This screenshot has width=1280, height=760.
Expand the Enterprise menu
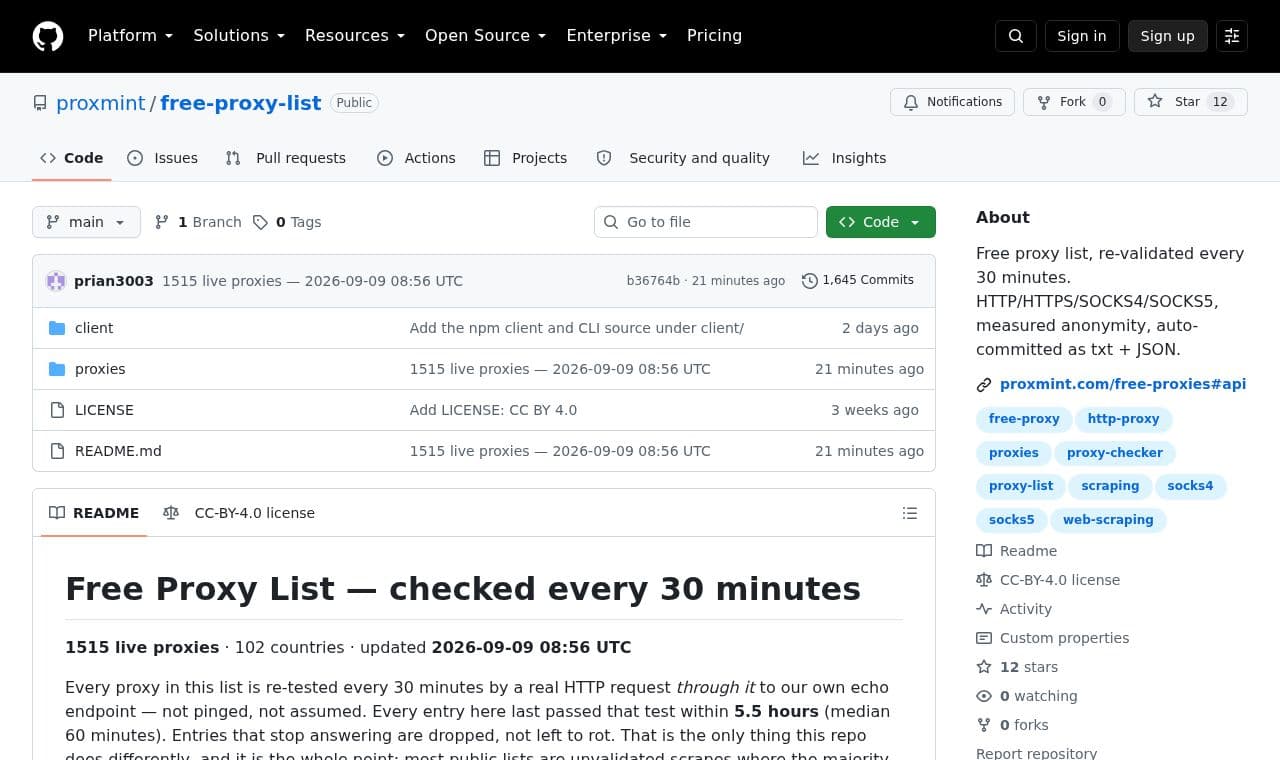point(617,36)
